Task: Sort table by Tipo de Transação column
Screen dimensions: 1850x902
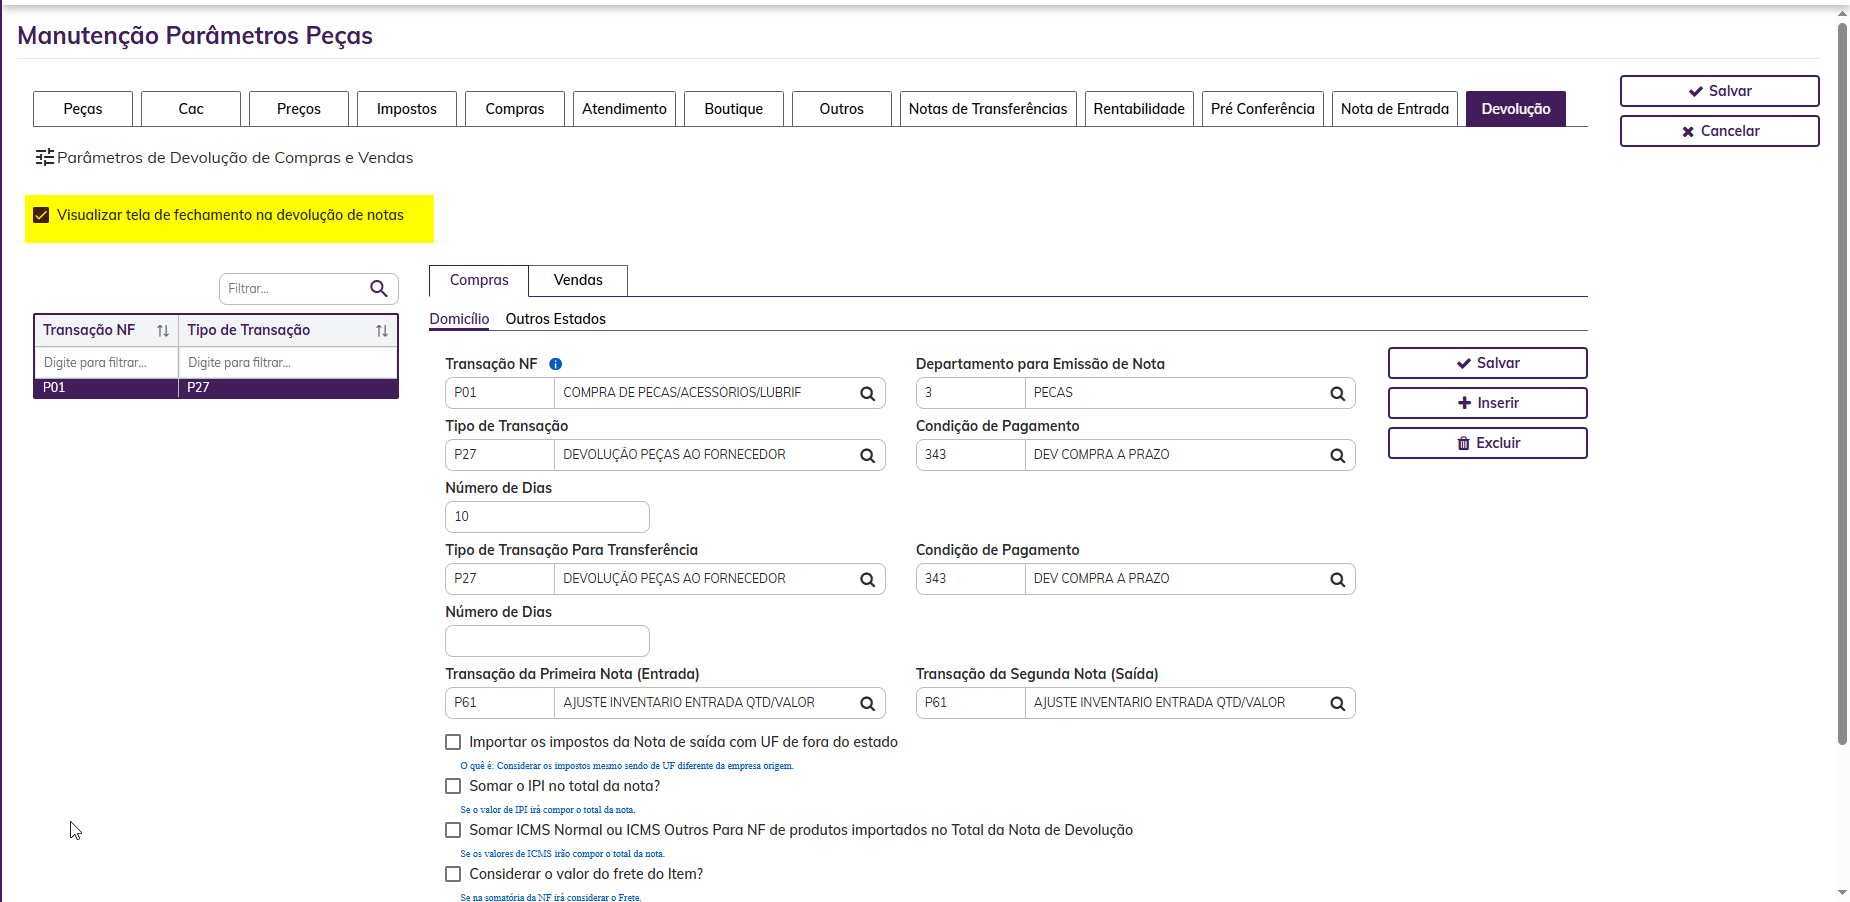Action: pos(382,331)
